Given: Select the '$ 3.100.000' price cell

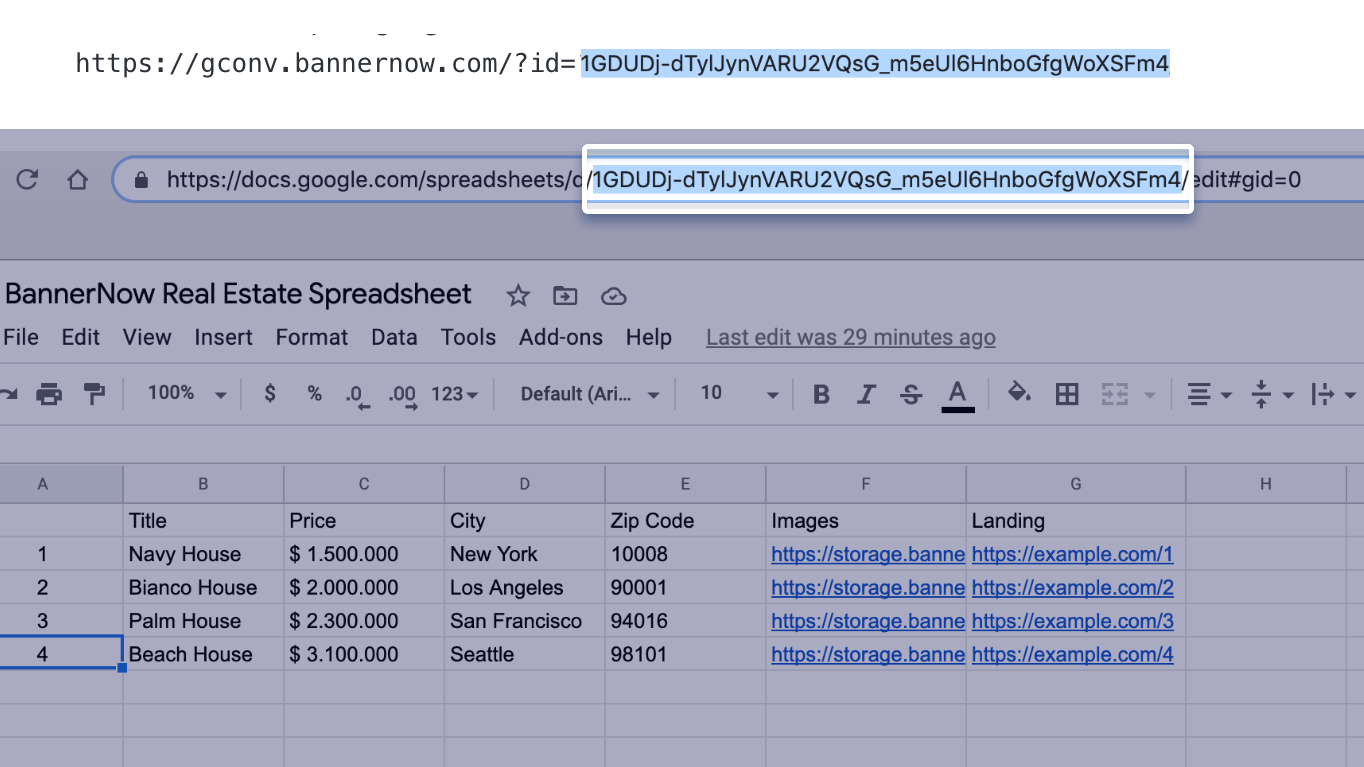Looking at the screenshot, I should pyautogui.click(x=364, y=654).
